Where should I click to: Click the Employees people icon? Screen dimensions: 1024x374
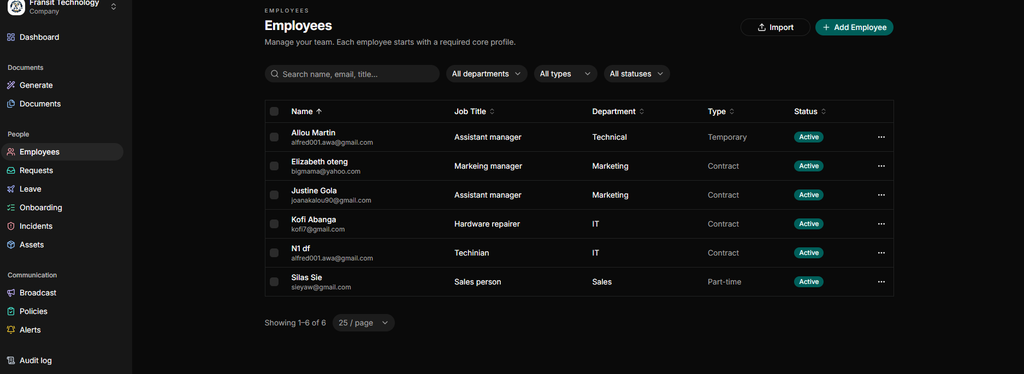click(x=10, y=152)
